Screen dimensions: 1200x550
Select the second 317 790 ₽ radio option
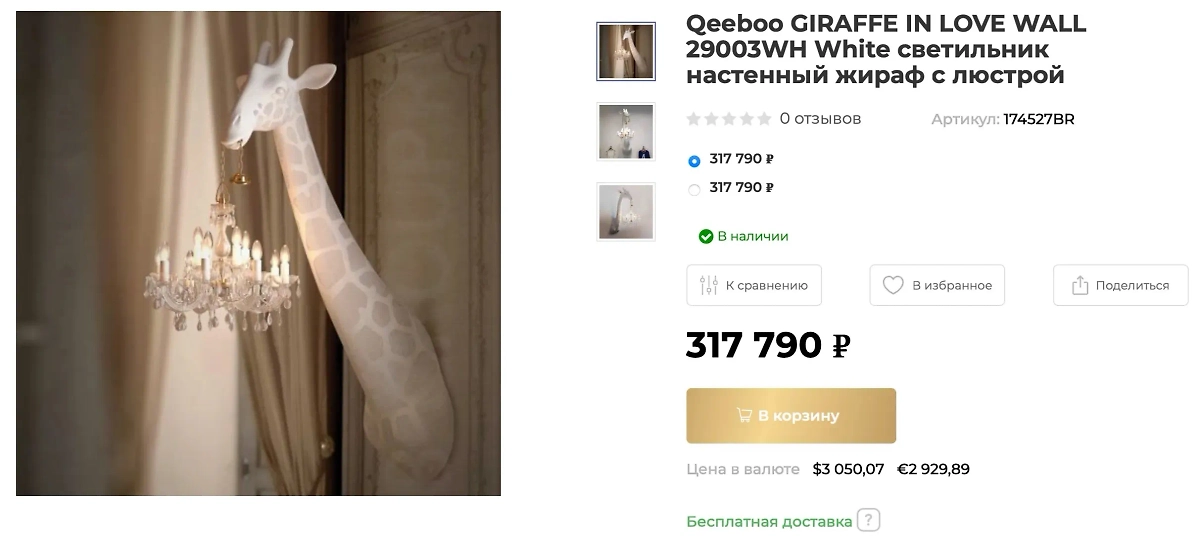point(694,189)
